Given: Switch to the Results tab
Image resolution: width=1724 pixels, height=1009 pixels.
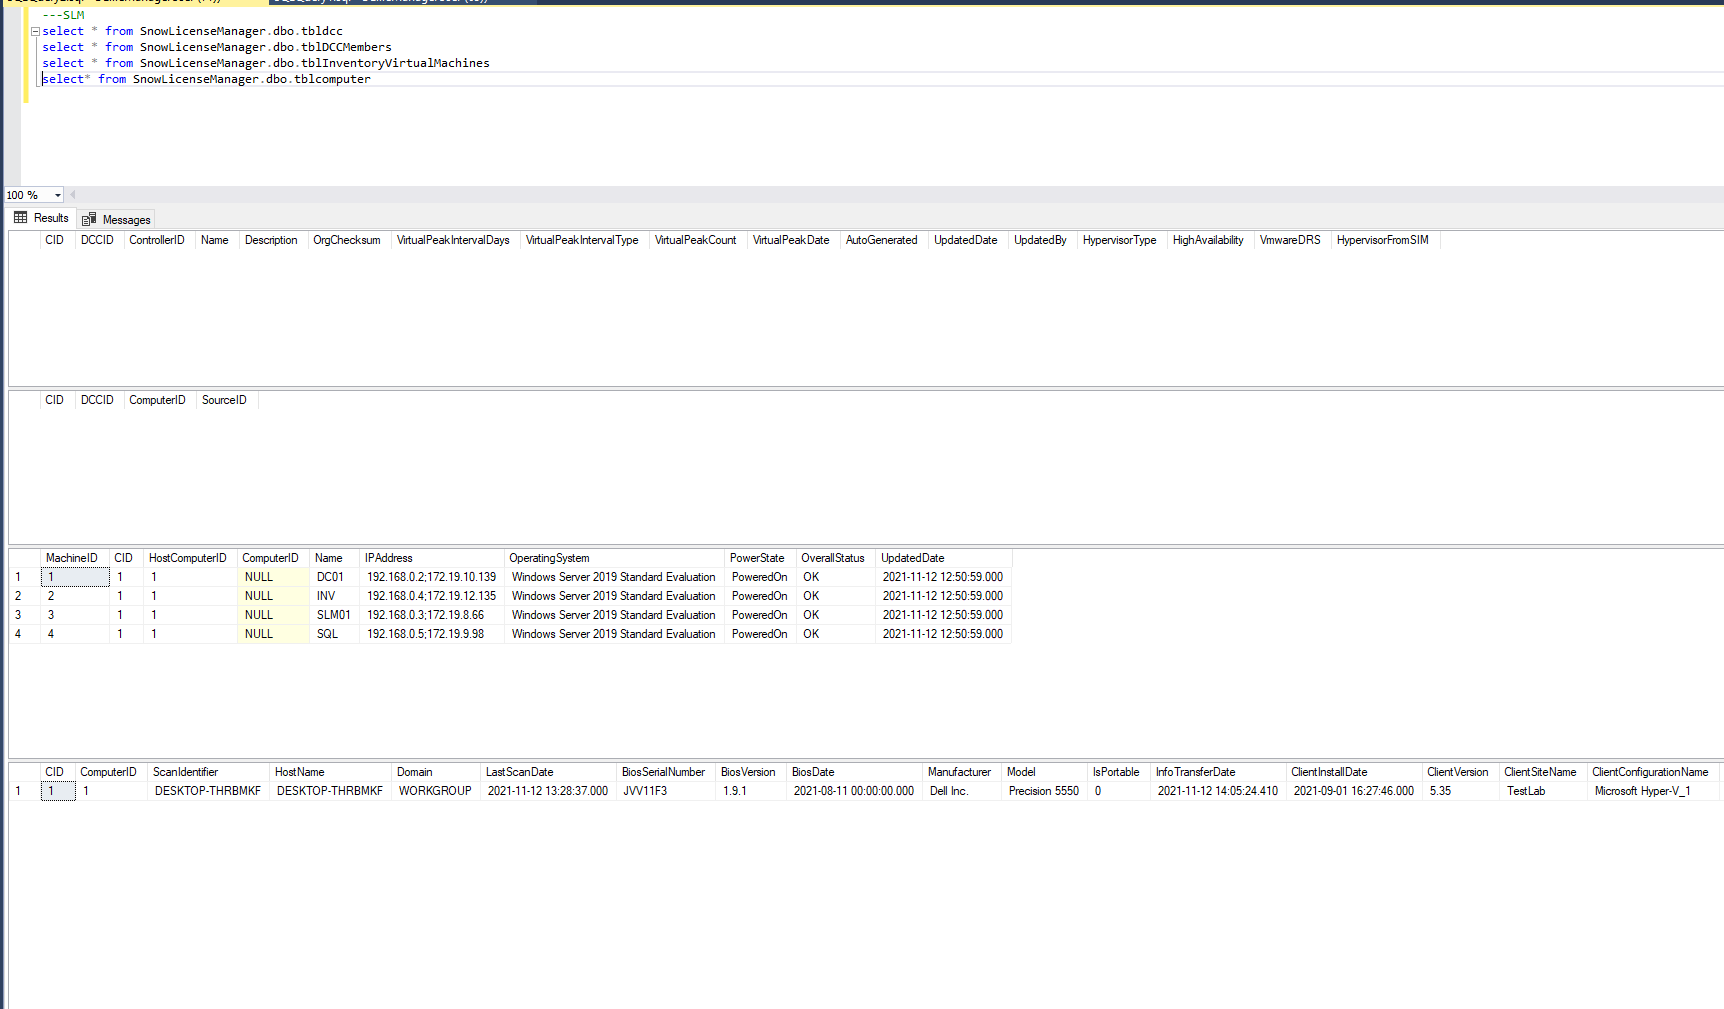Looking at the screenshot, I should click(x=41, y=218).
